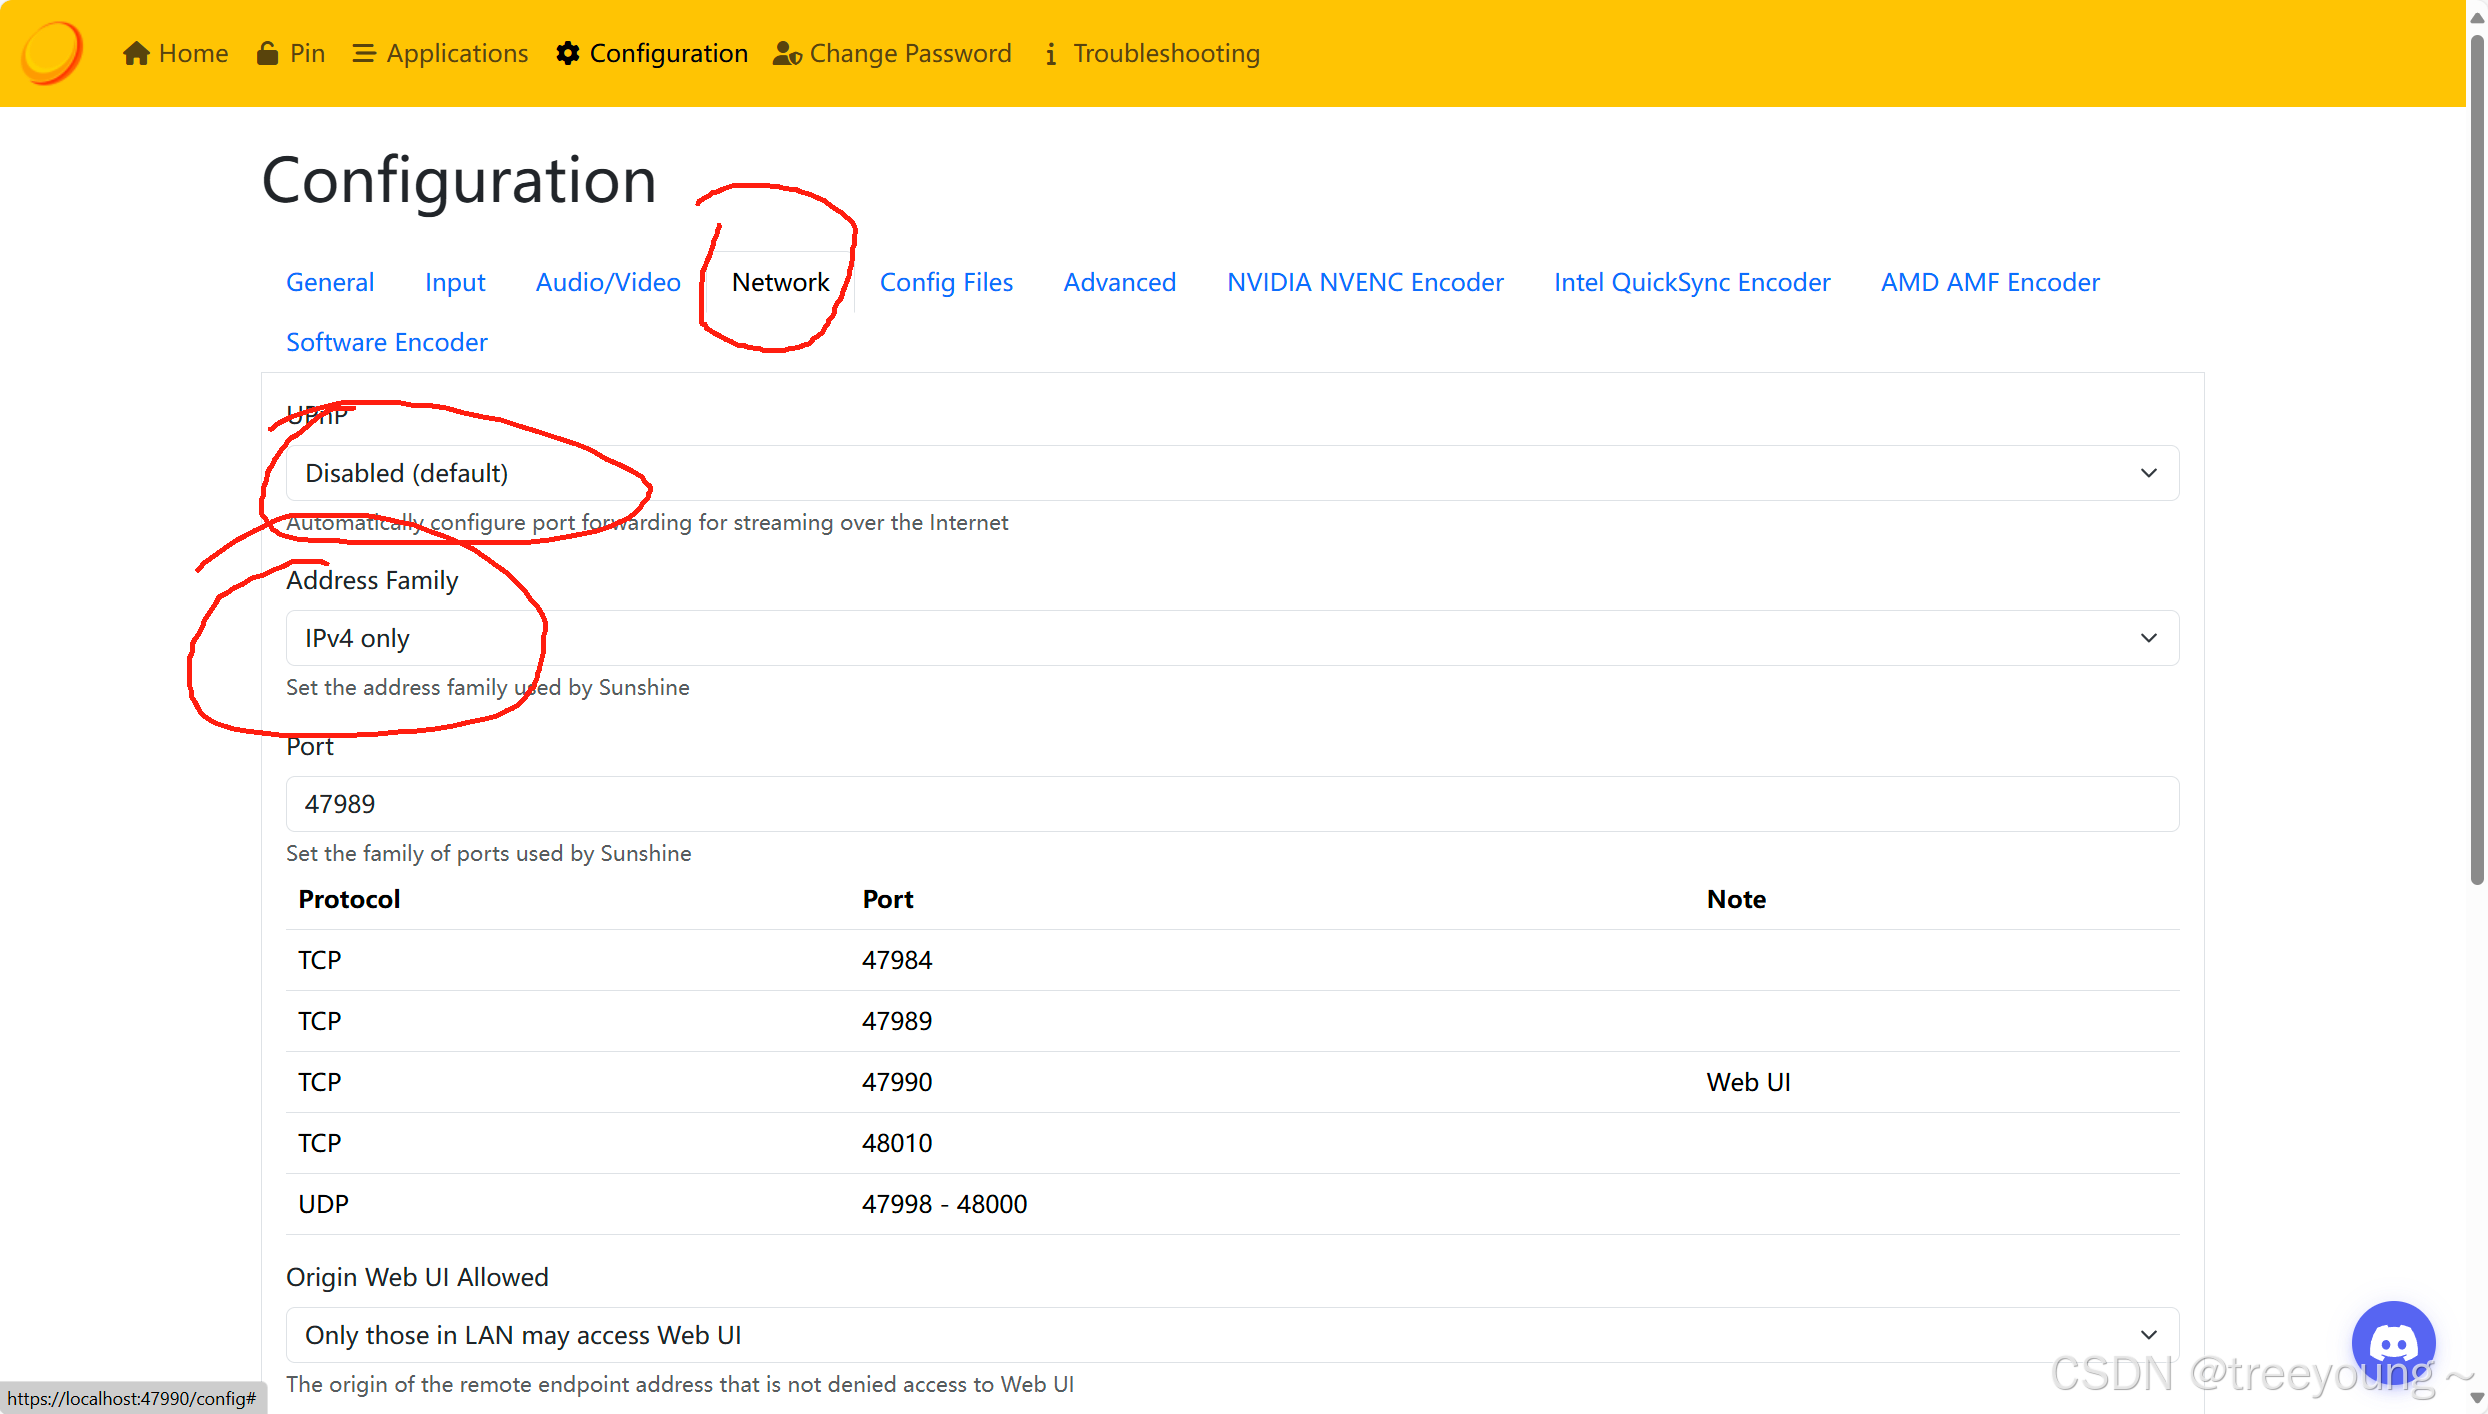Click the Troubleshooting info icon
The height and width of the screenshot is (1414, 2488).
(1050, 54)
